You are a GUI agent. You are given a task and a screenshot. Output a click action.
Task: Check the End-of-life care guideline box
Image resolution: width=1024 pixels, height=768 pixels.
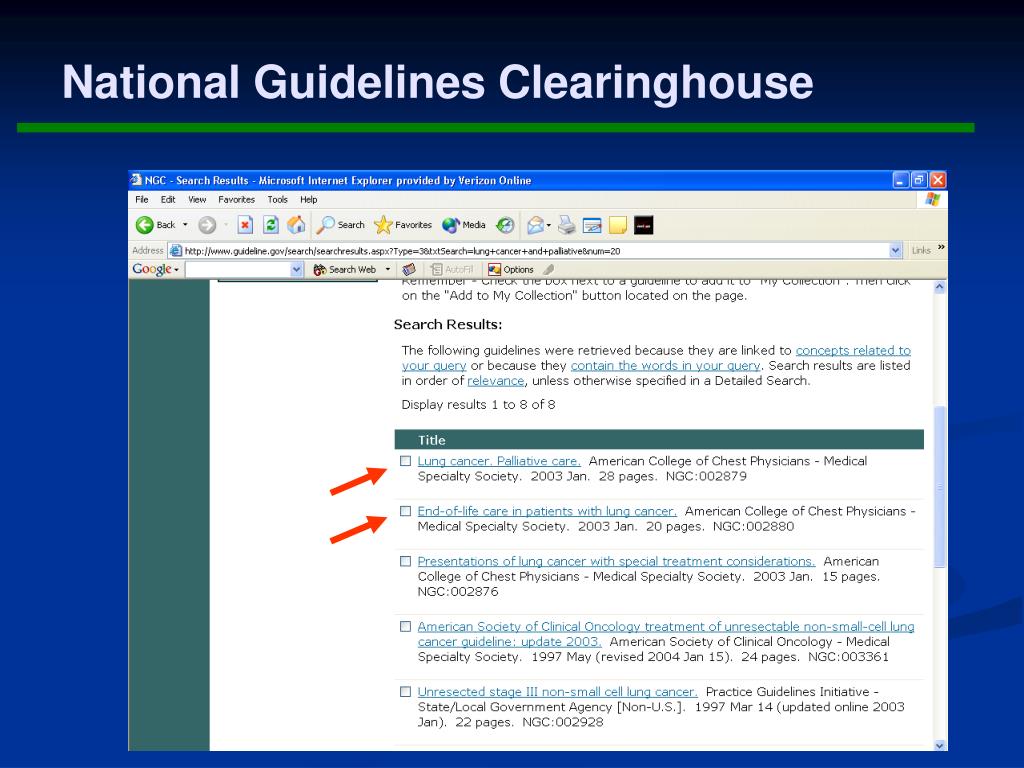pyautogui.click(x=406, y=511)
